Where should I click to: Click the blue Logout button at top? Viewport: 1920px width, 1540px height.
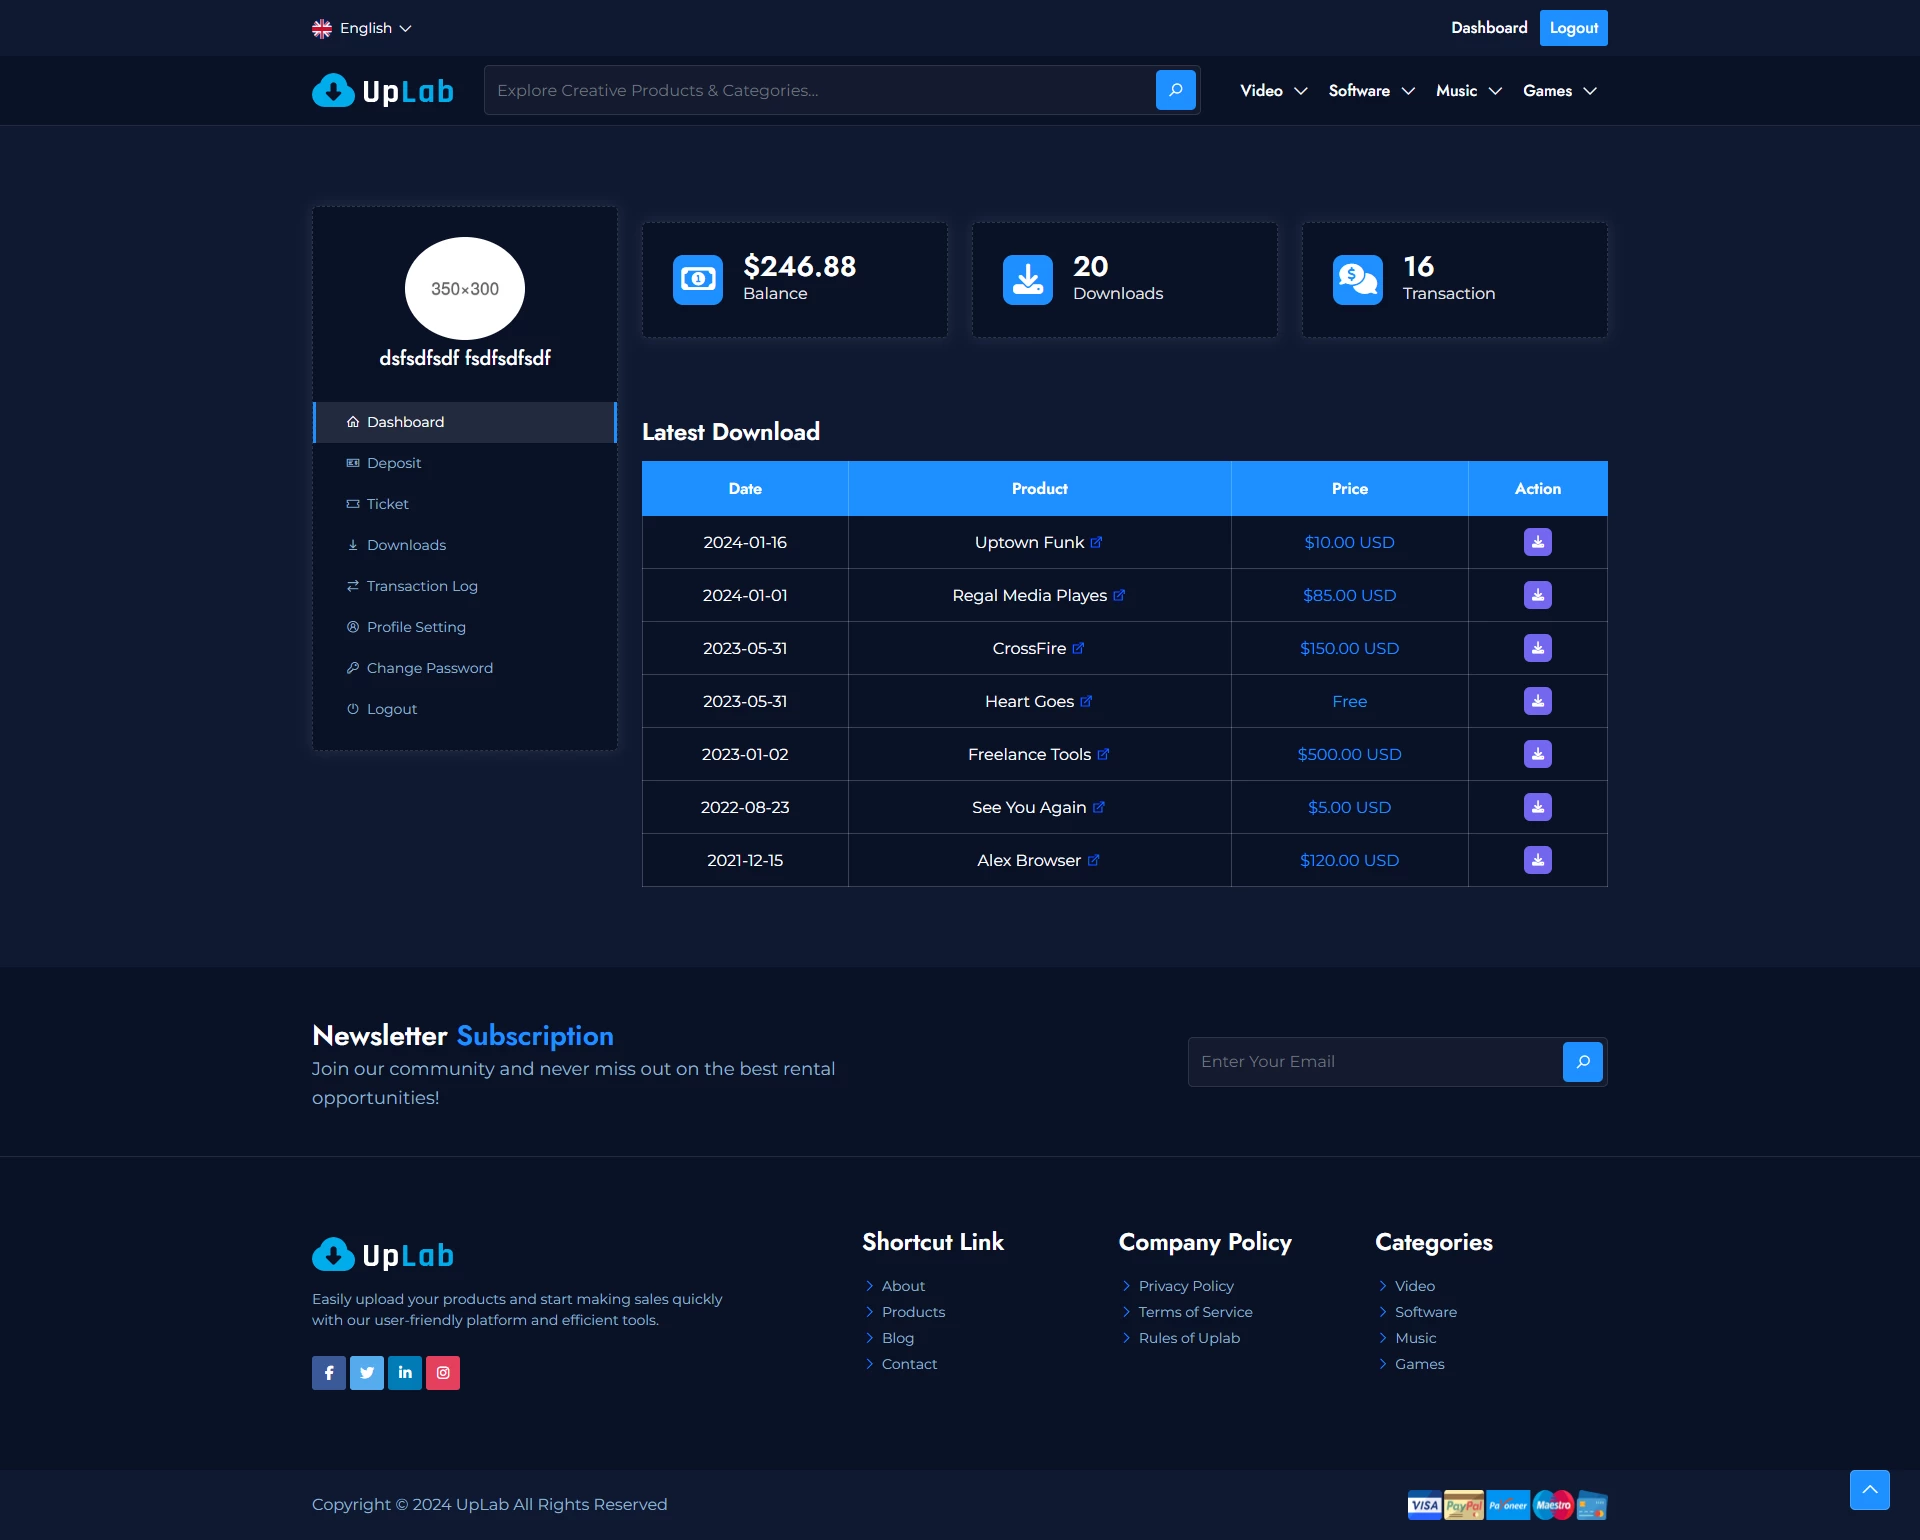pos(1573,28)
